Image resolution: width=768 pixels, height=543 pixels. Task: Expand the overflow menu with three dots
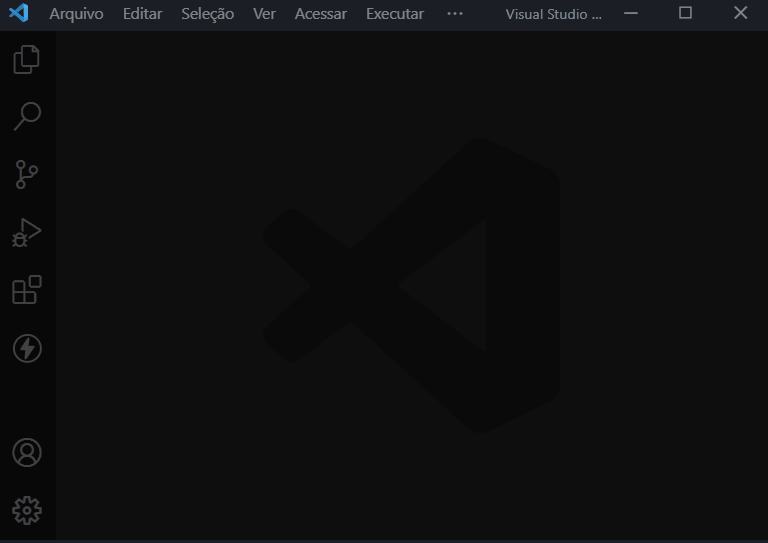click(x=455, y=14)
